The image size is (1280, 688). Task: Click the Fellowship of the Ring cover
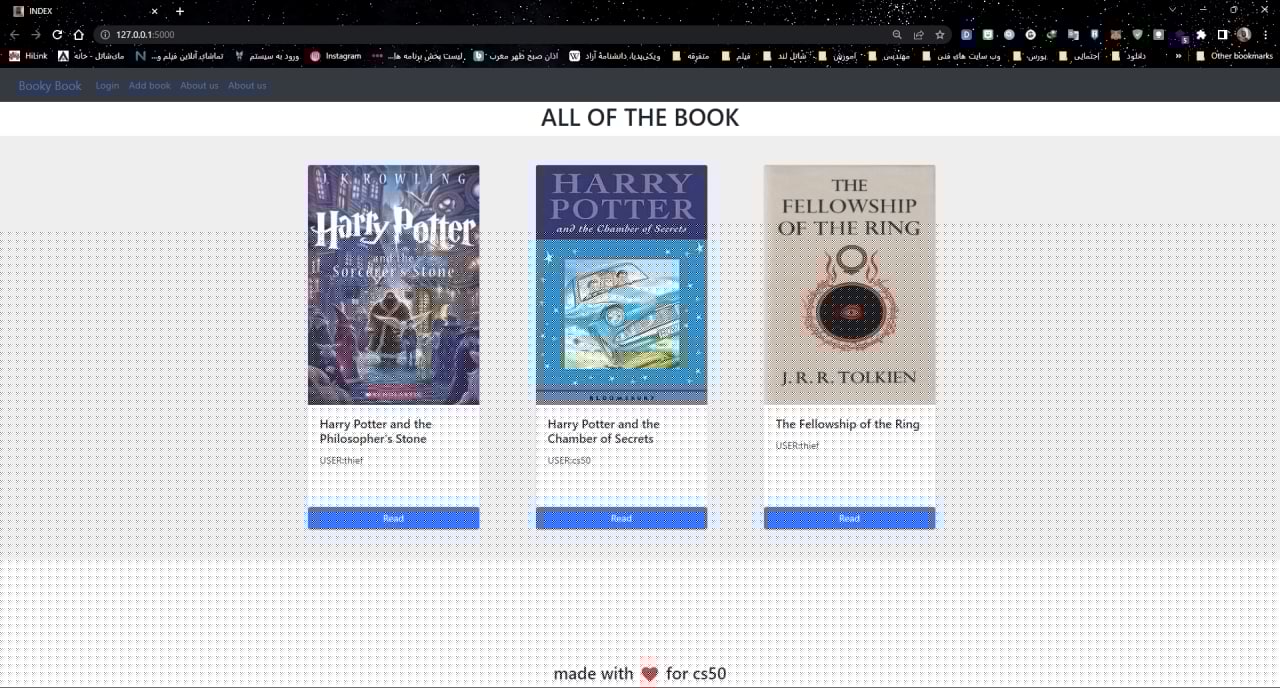(849, 285)
